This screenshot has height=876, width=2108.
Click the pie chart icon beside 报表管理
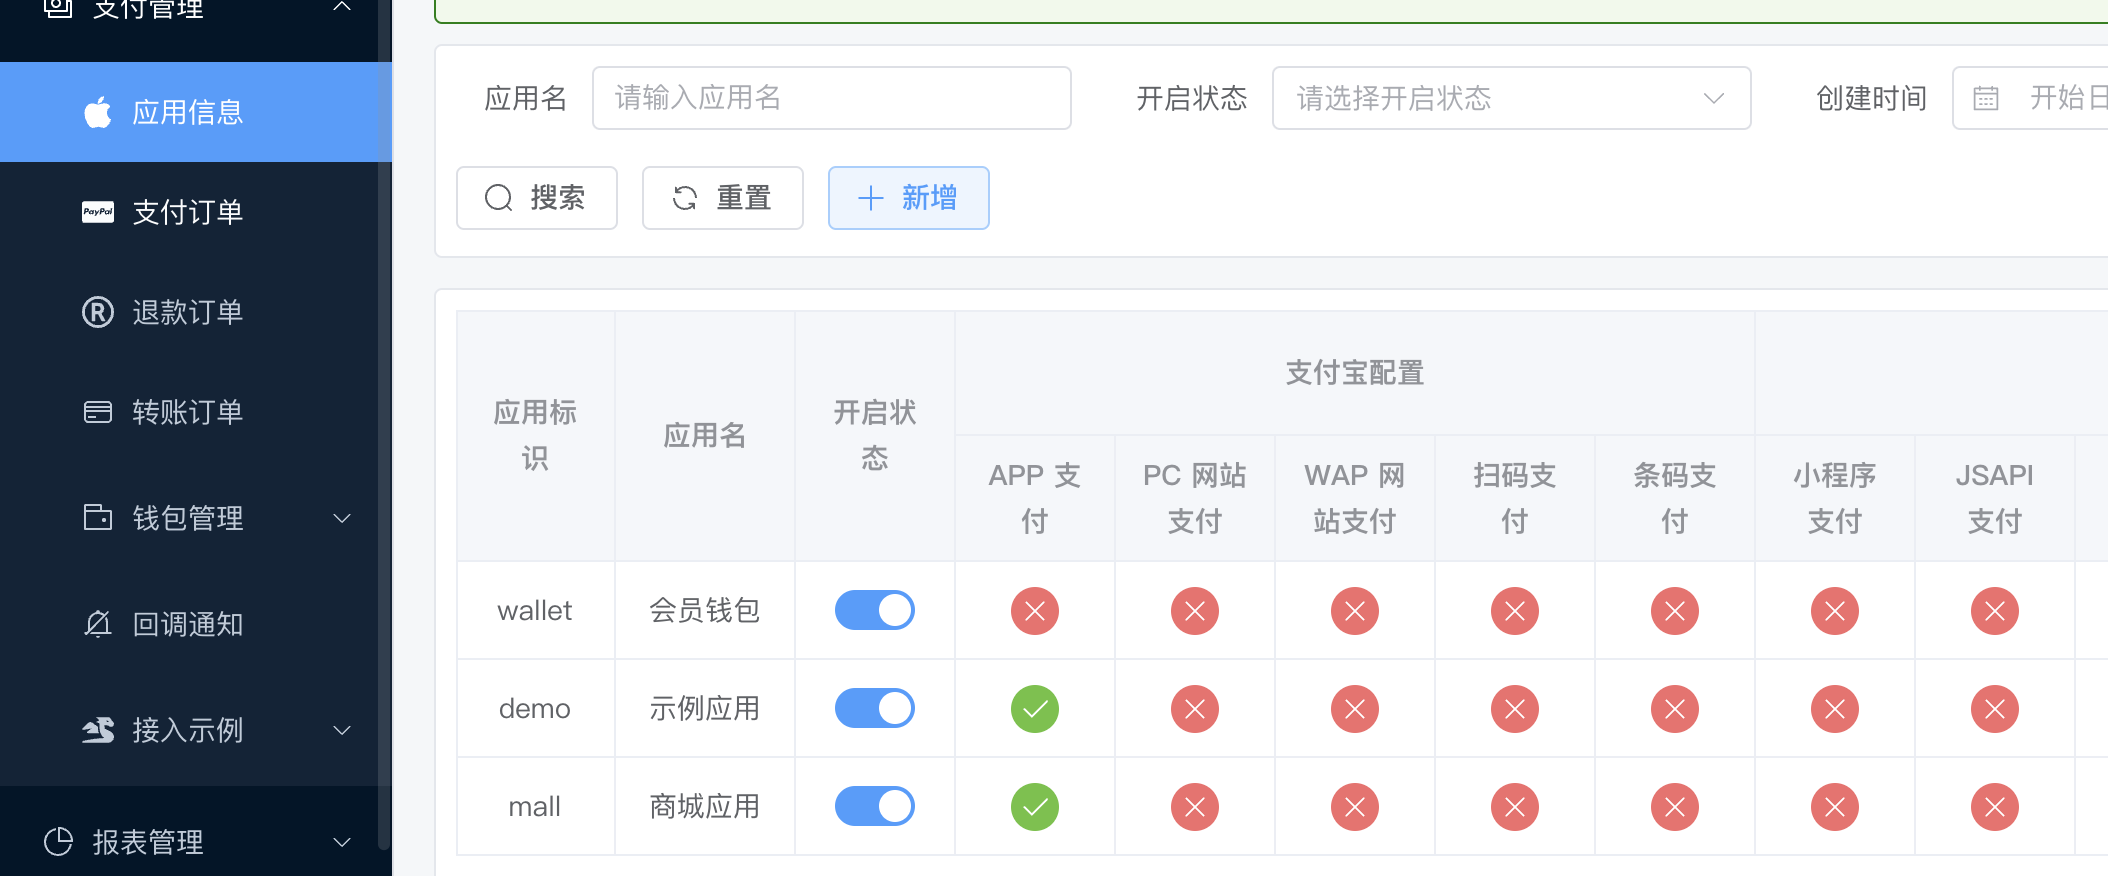click(58, 842)
